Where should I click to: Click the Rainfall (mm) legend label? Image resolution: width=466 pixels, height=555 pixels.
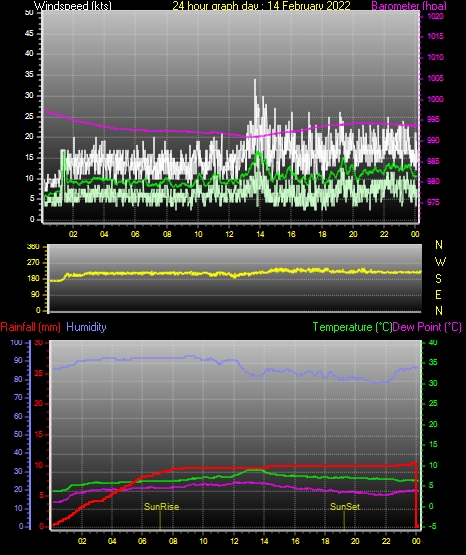(30, 327)
